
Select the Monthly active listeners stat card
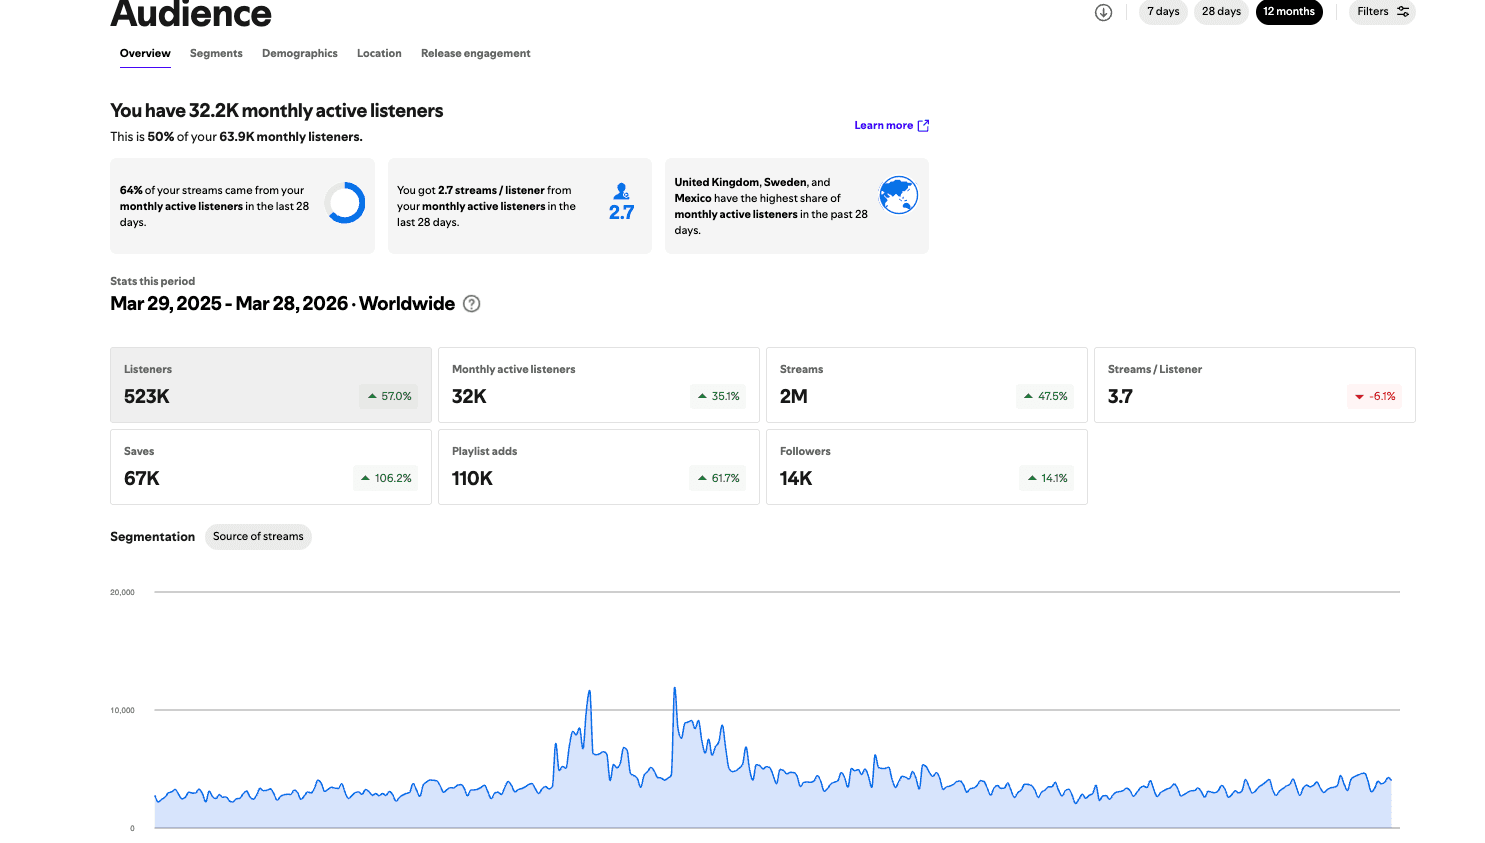(599, 385)
